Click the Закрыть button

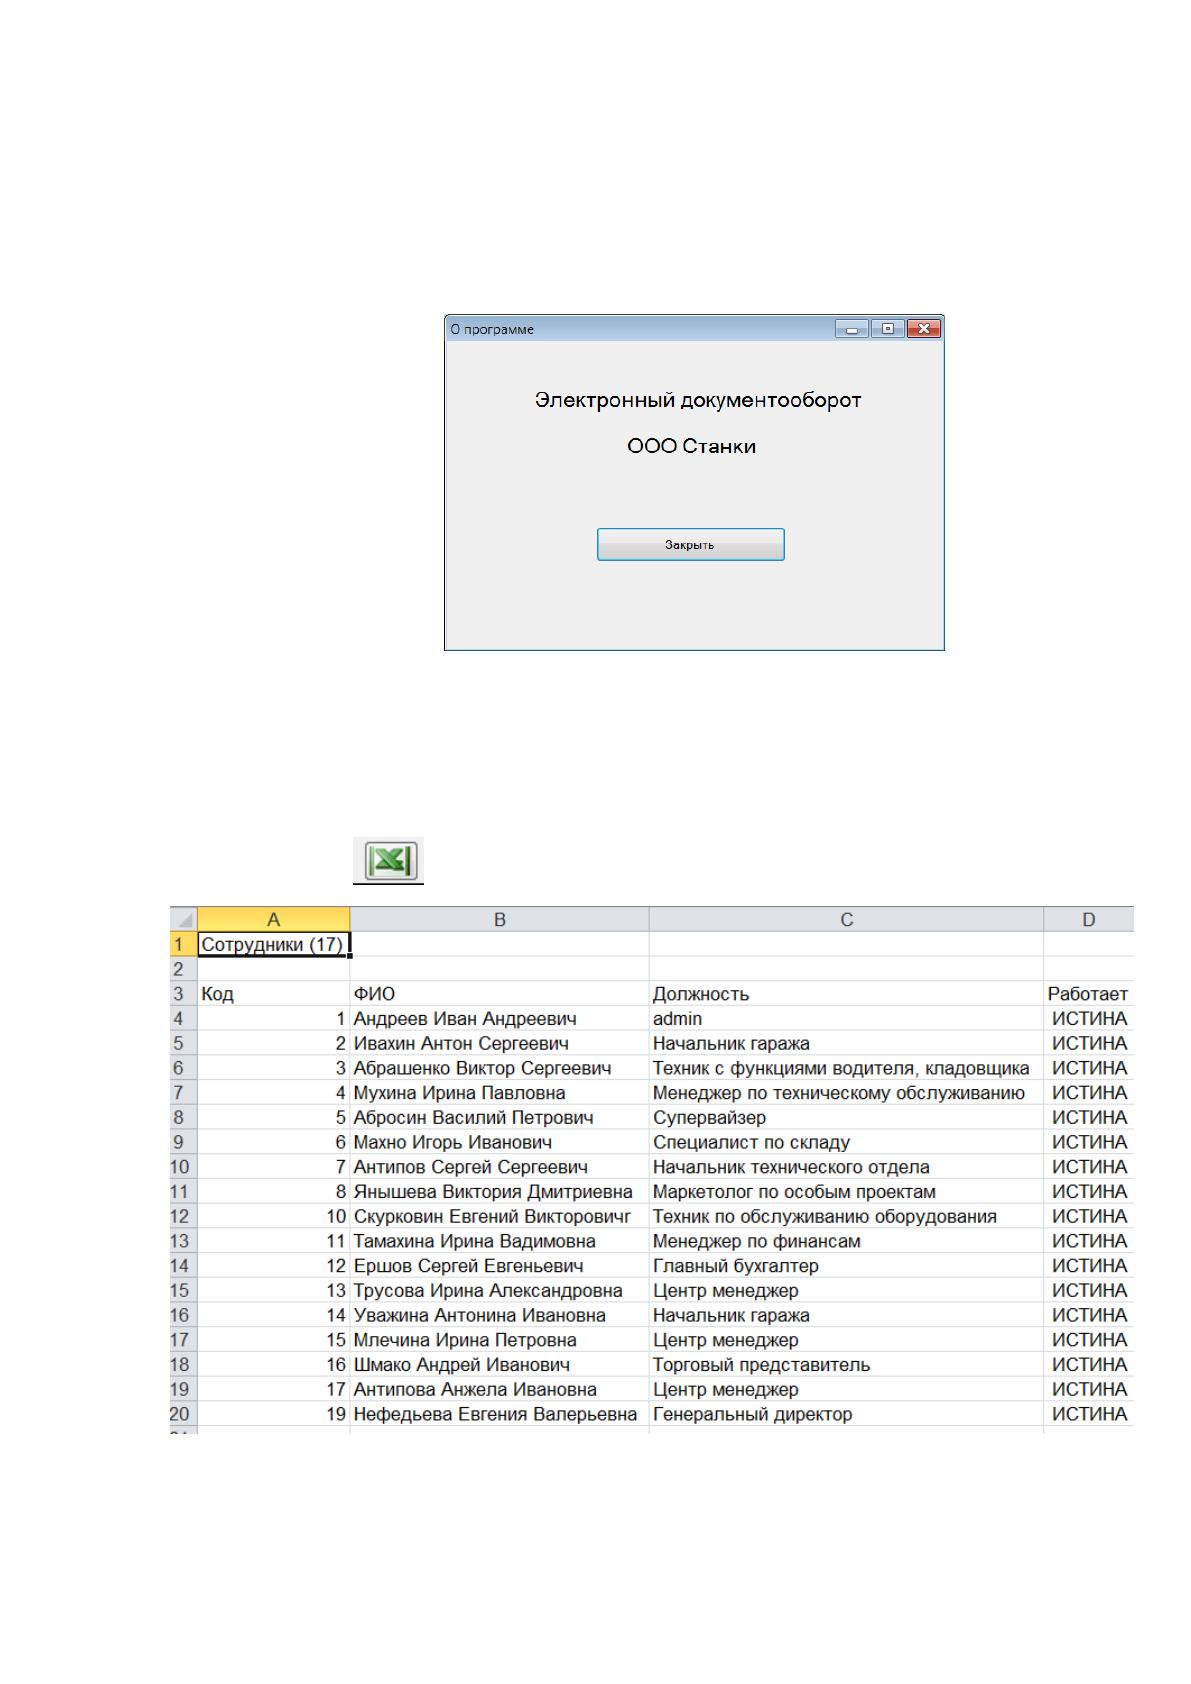pos(690,545)
